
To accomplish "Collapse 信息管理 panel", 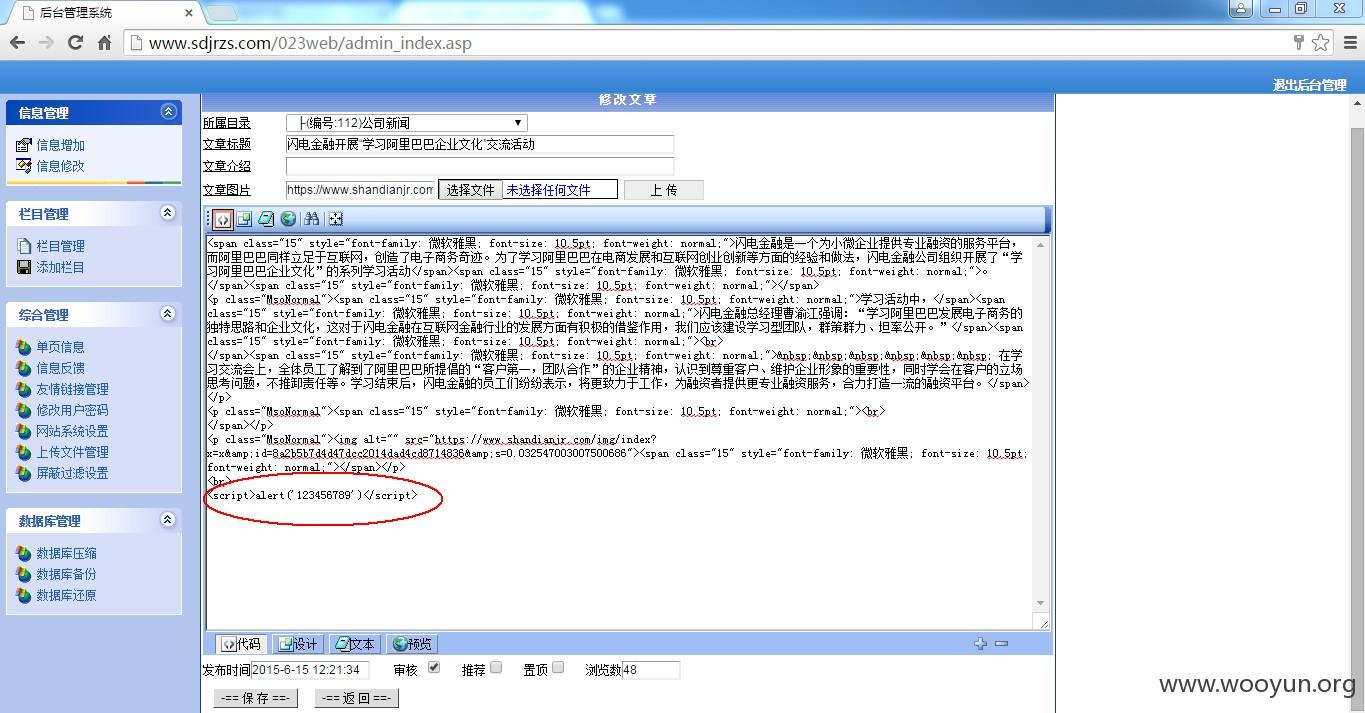I will pos(168,112).
